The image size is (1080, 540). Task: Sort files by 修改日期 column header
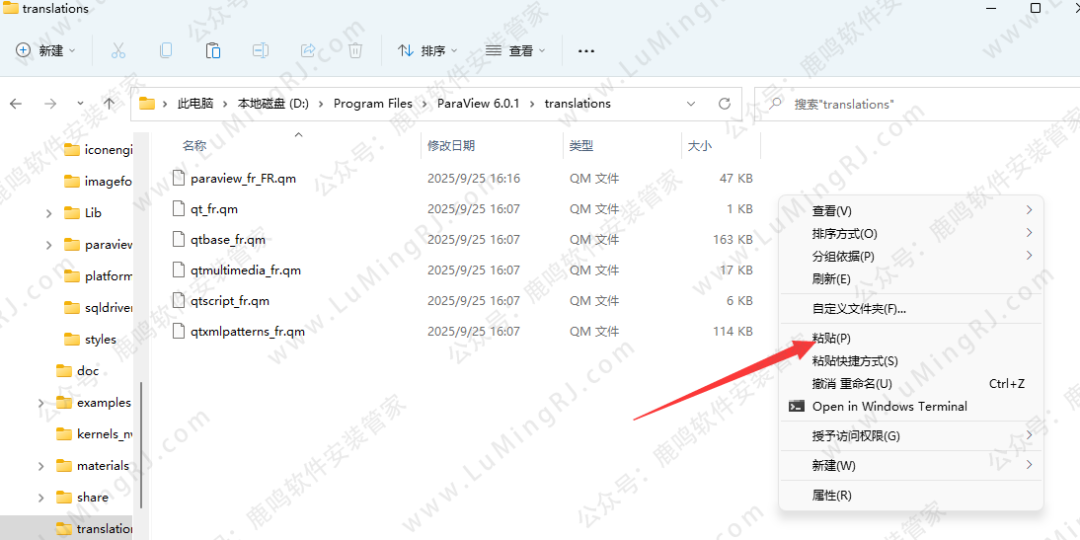tap(451, 146)
